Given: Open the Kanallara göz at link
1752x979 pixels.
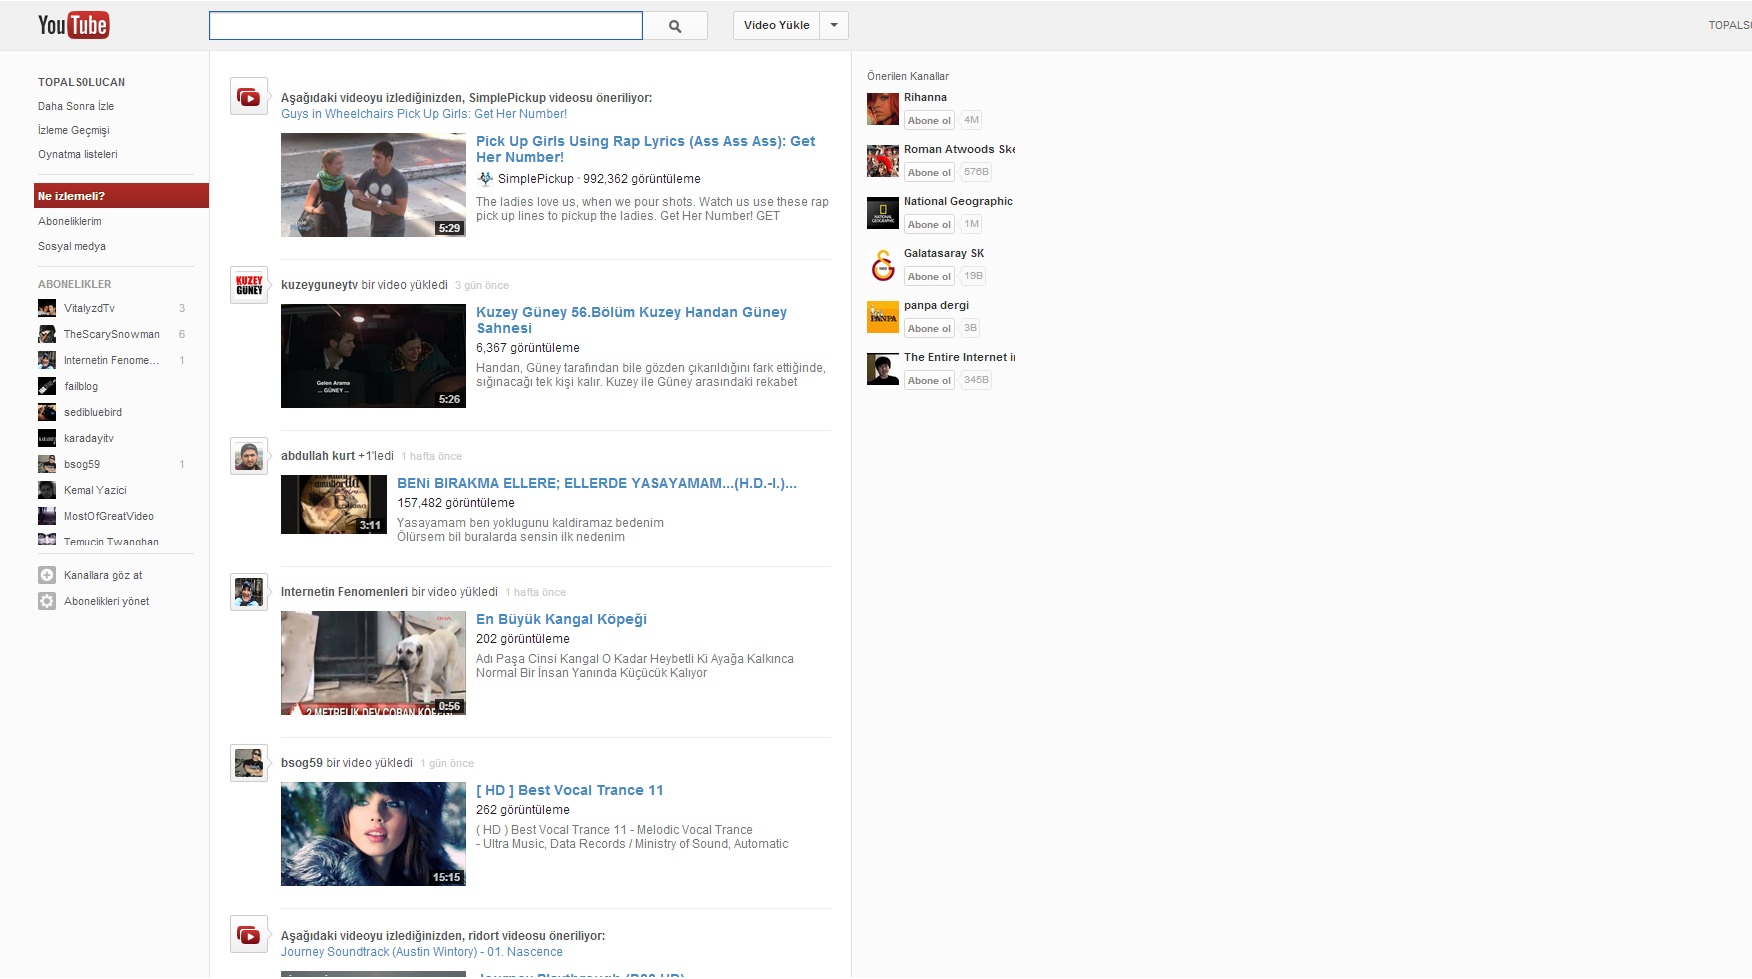Looking at the screenshot, I should pyautogui.click(x=103, y=575).
